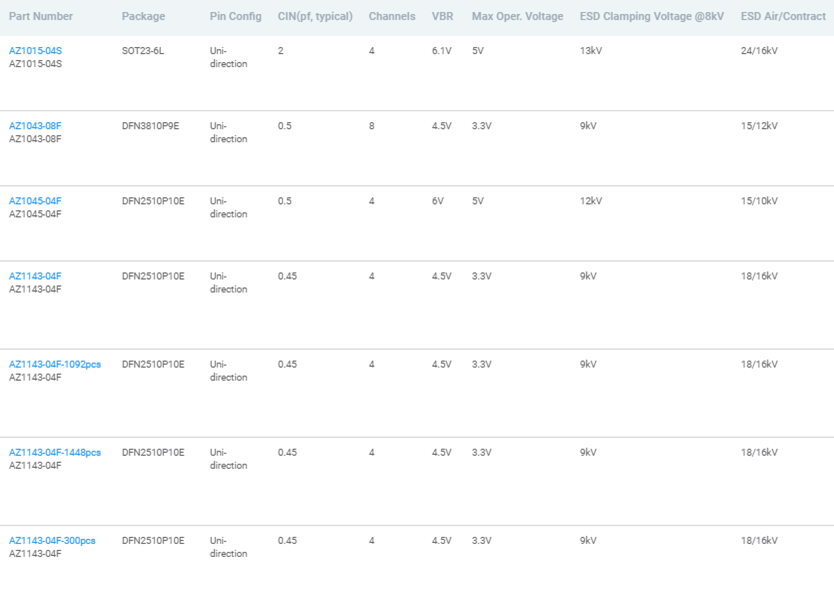Open the AZ1143-04F-300pcs part link
Viewport: 834px width, 597px height.
[52, 540]
